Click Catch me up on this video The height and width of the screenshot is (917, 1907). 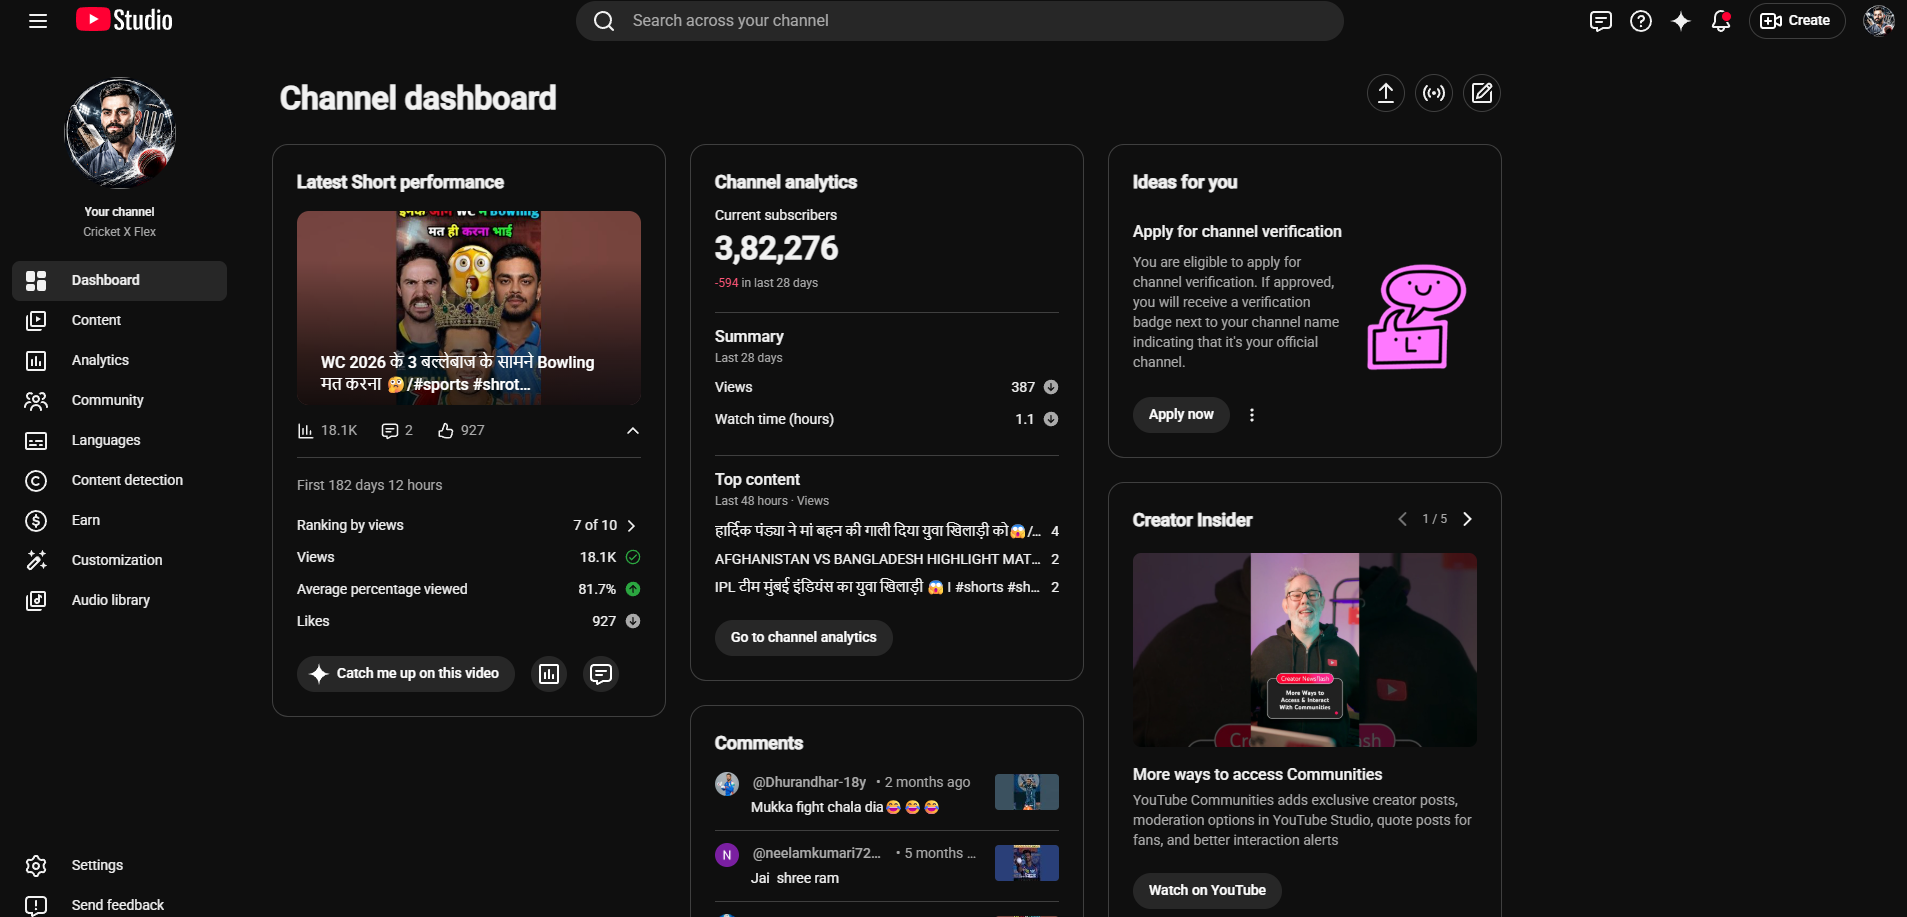(406, 674)
